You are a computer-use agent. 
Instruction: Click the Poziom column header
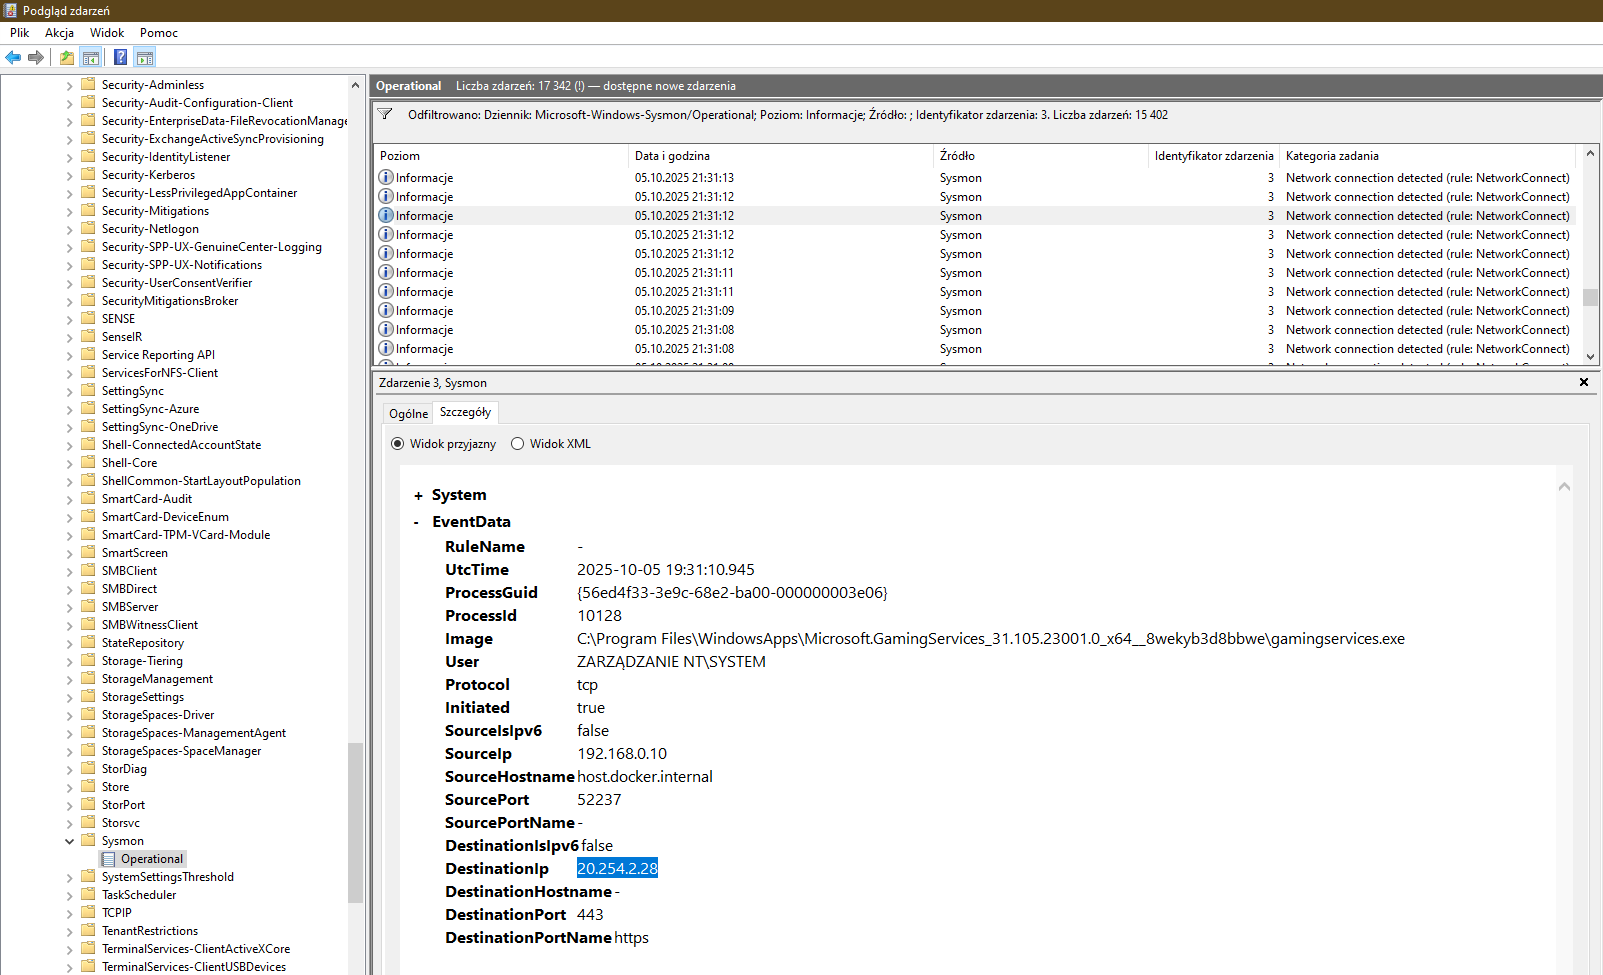coord(500,156)
